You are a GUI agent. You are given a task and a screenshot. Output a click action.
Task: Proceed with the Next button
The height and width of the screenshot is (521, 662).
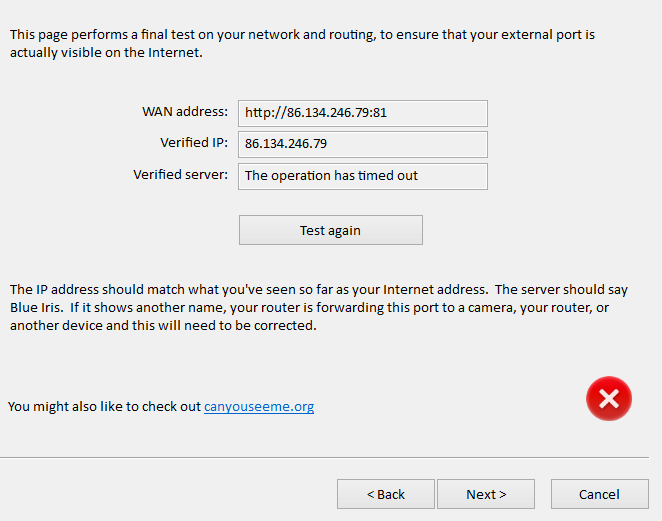pos(486,494)
